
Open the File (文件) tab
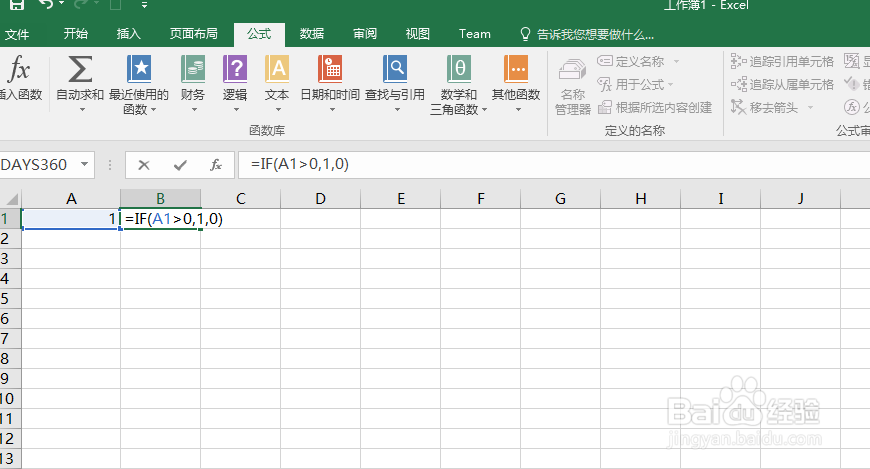coord(17,34)
